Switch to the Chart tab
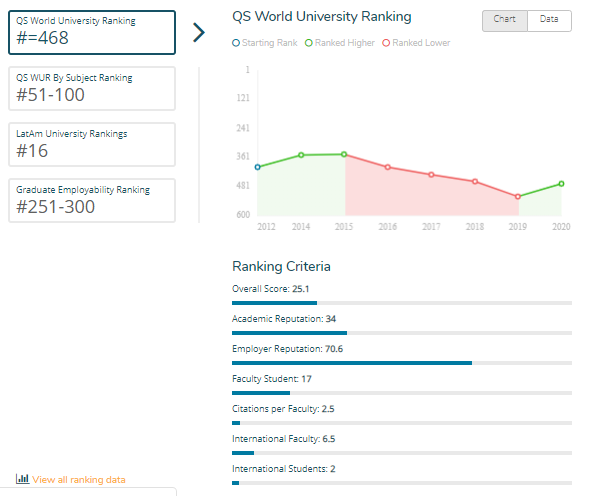 pyautogui.click(x=505, y=21)
